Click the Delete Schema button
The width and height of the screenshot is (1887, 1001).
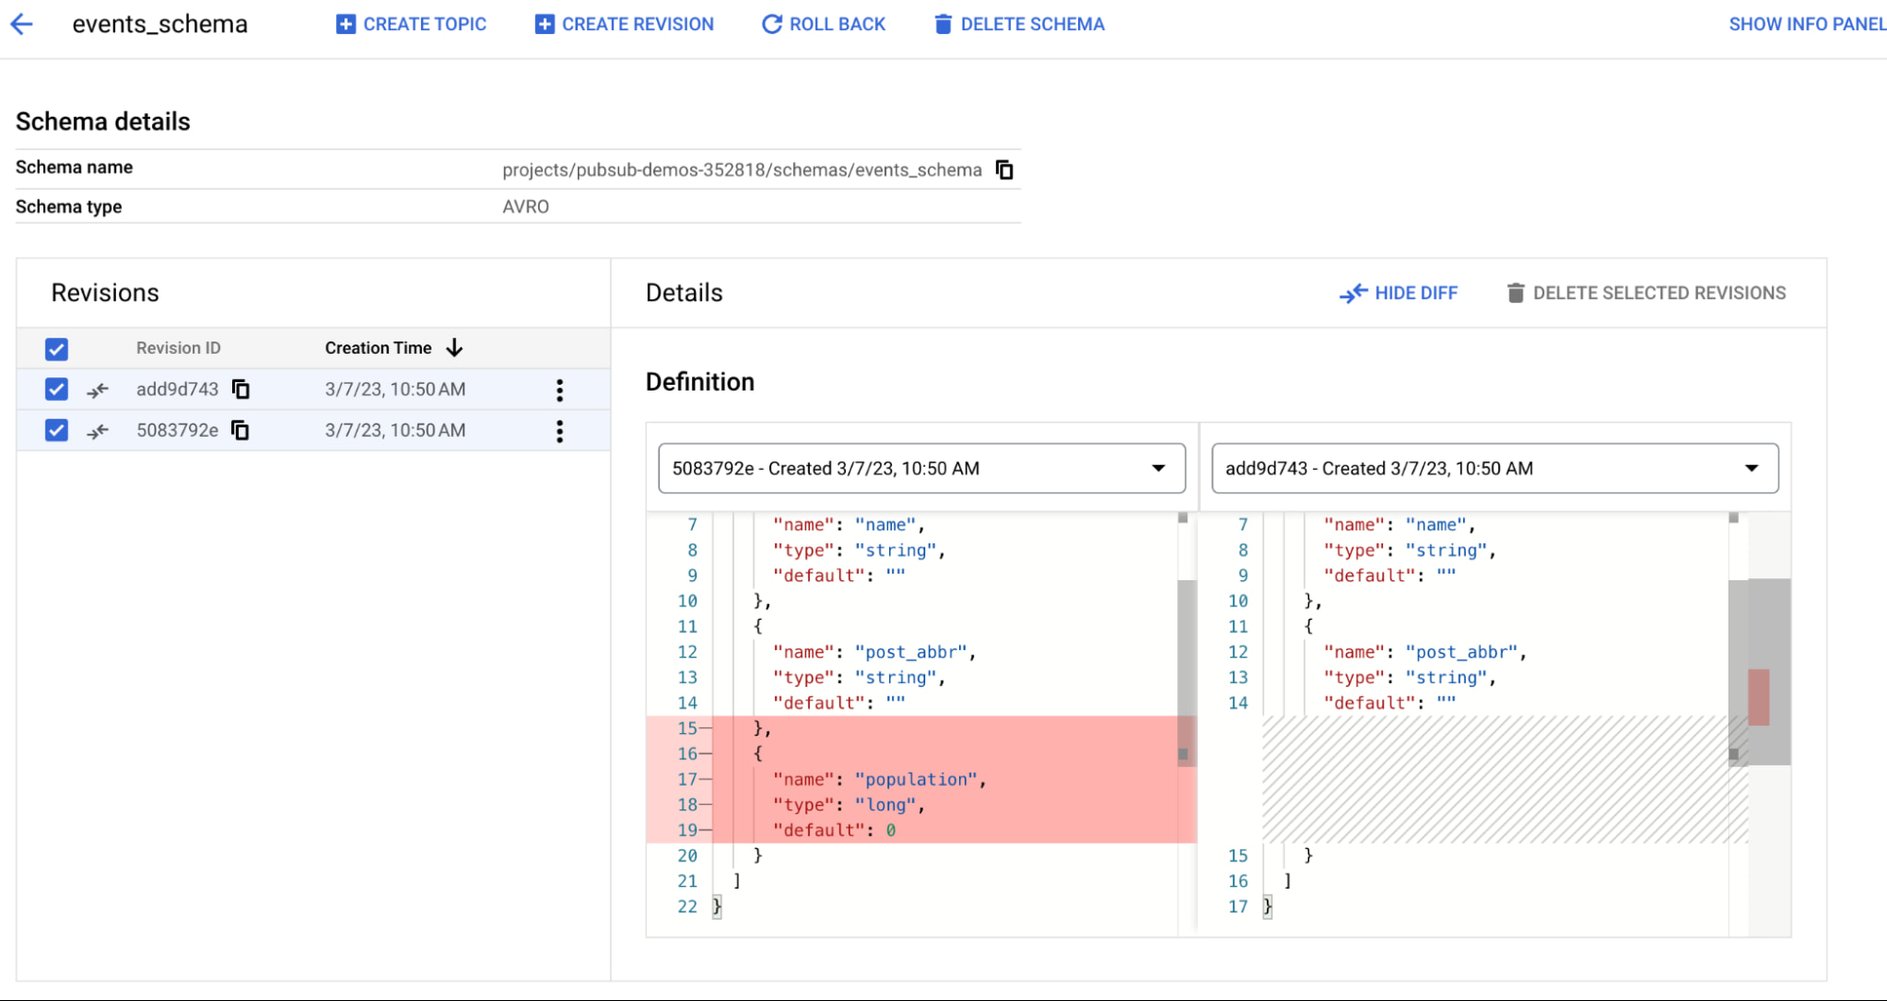pyautogui.click(x=1019, y=24)
